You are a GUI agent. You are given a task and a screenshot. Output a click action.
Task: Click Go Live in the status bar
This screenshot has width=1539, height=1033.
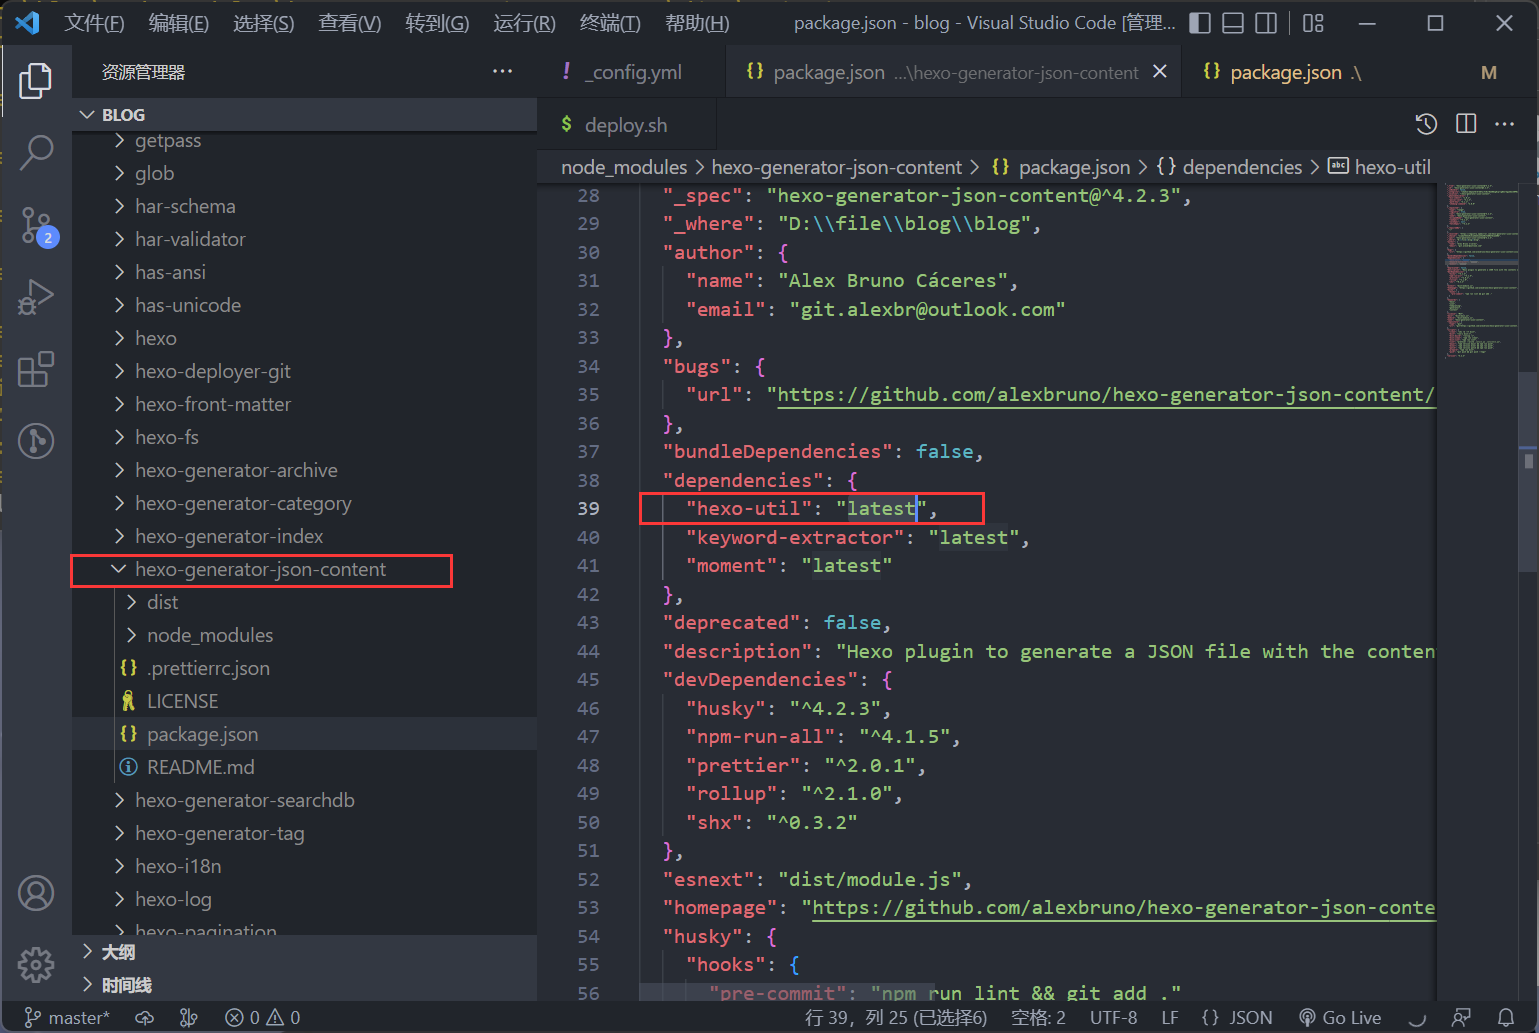1341,1016
